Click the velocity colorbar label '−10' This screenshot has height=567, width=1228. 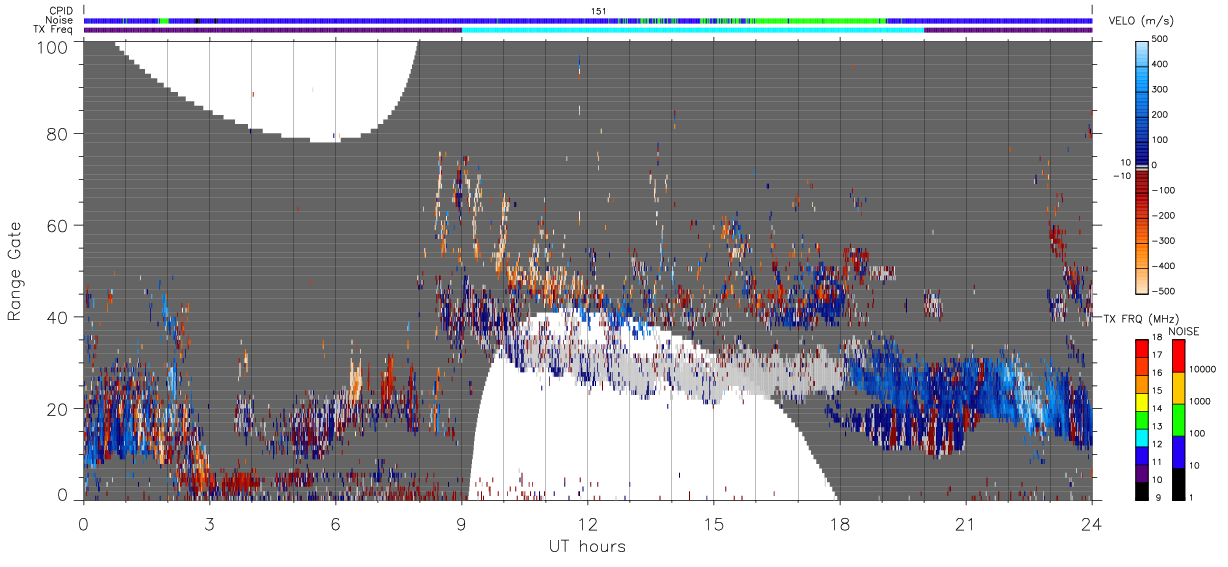coord(1122,175)
